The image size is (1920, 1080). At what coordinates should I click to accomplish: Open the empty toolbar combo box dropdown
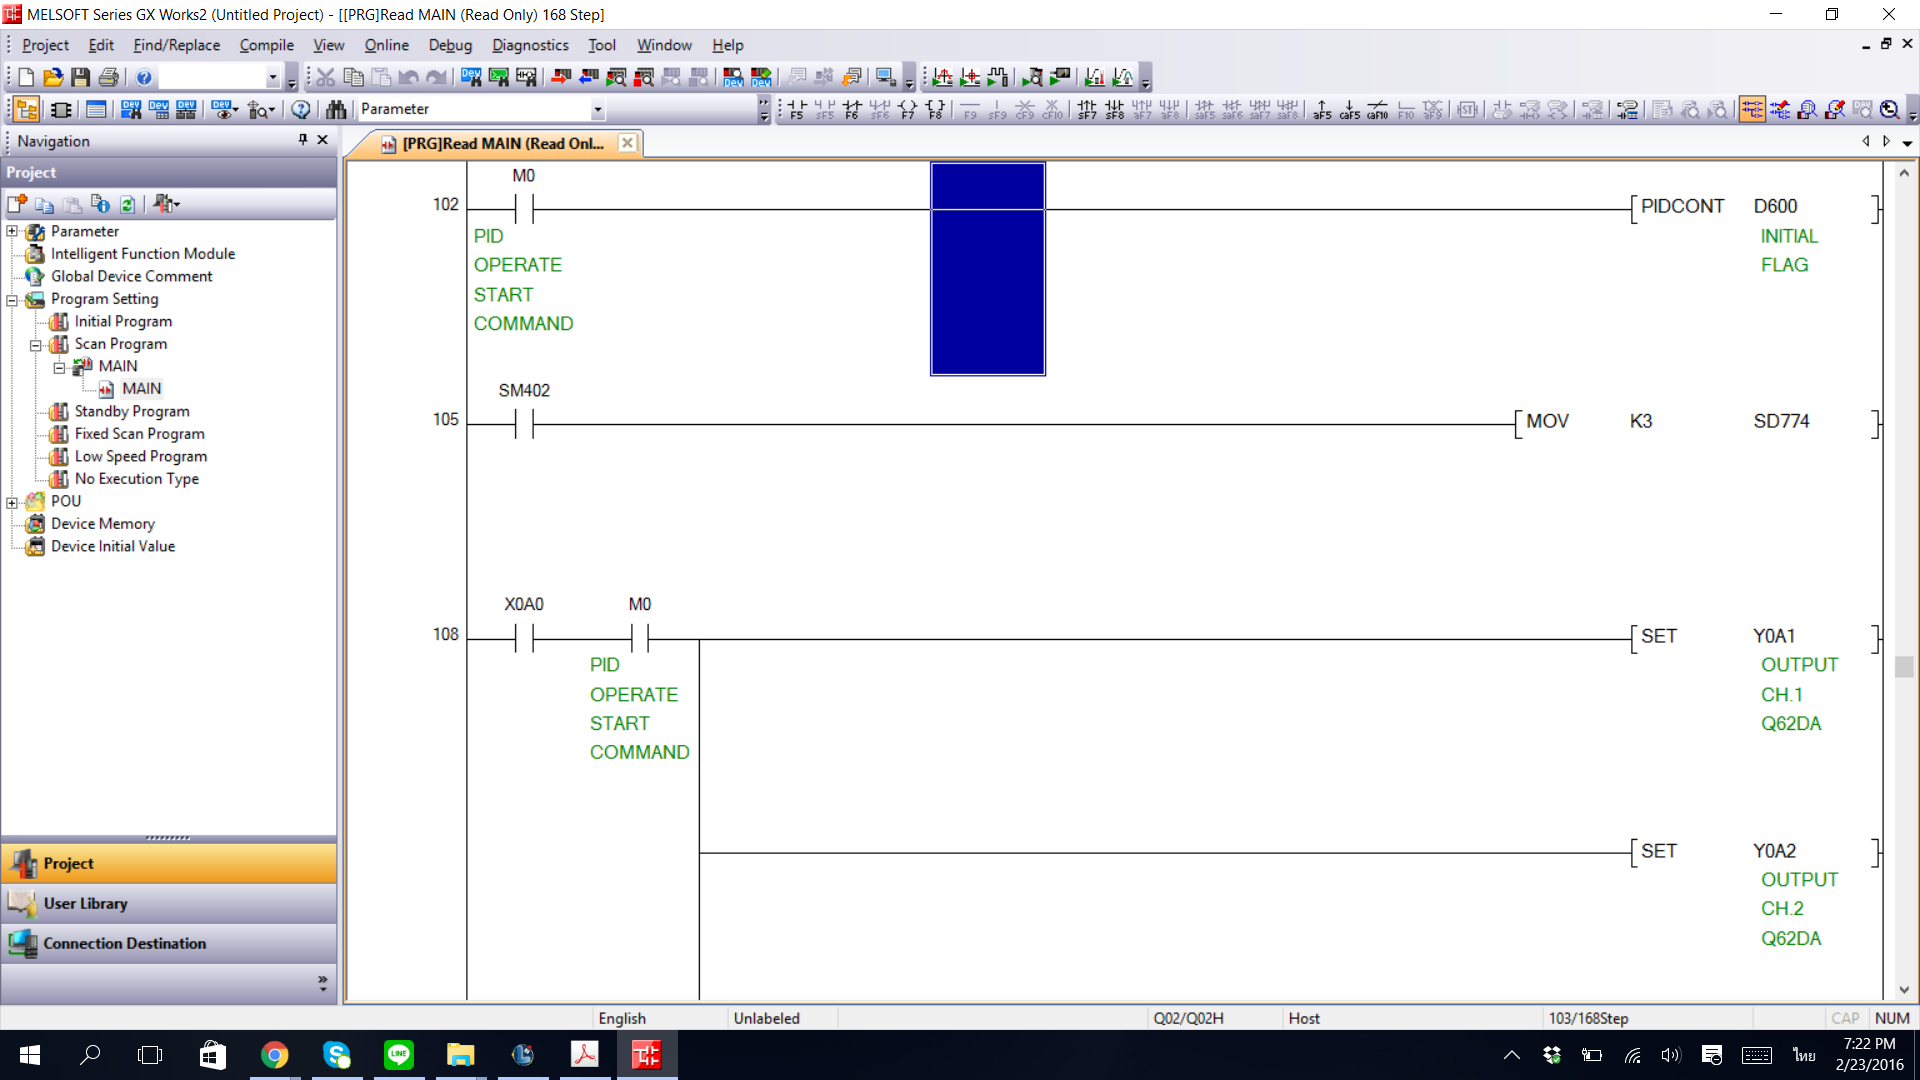pyautogui.click(x=272, y=77)
